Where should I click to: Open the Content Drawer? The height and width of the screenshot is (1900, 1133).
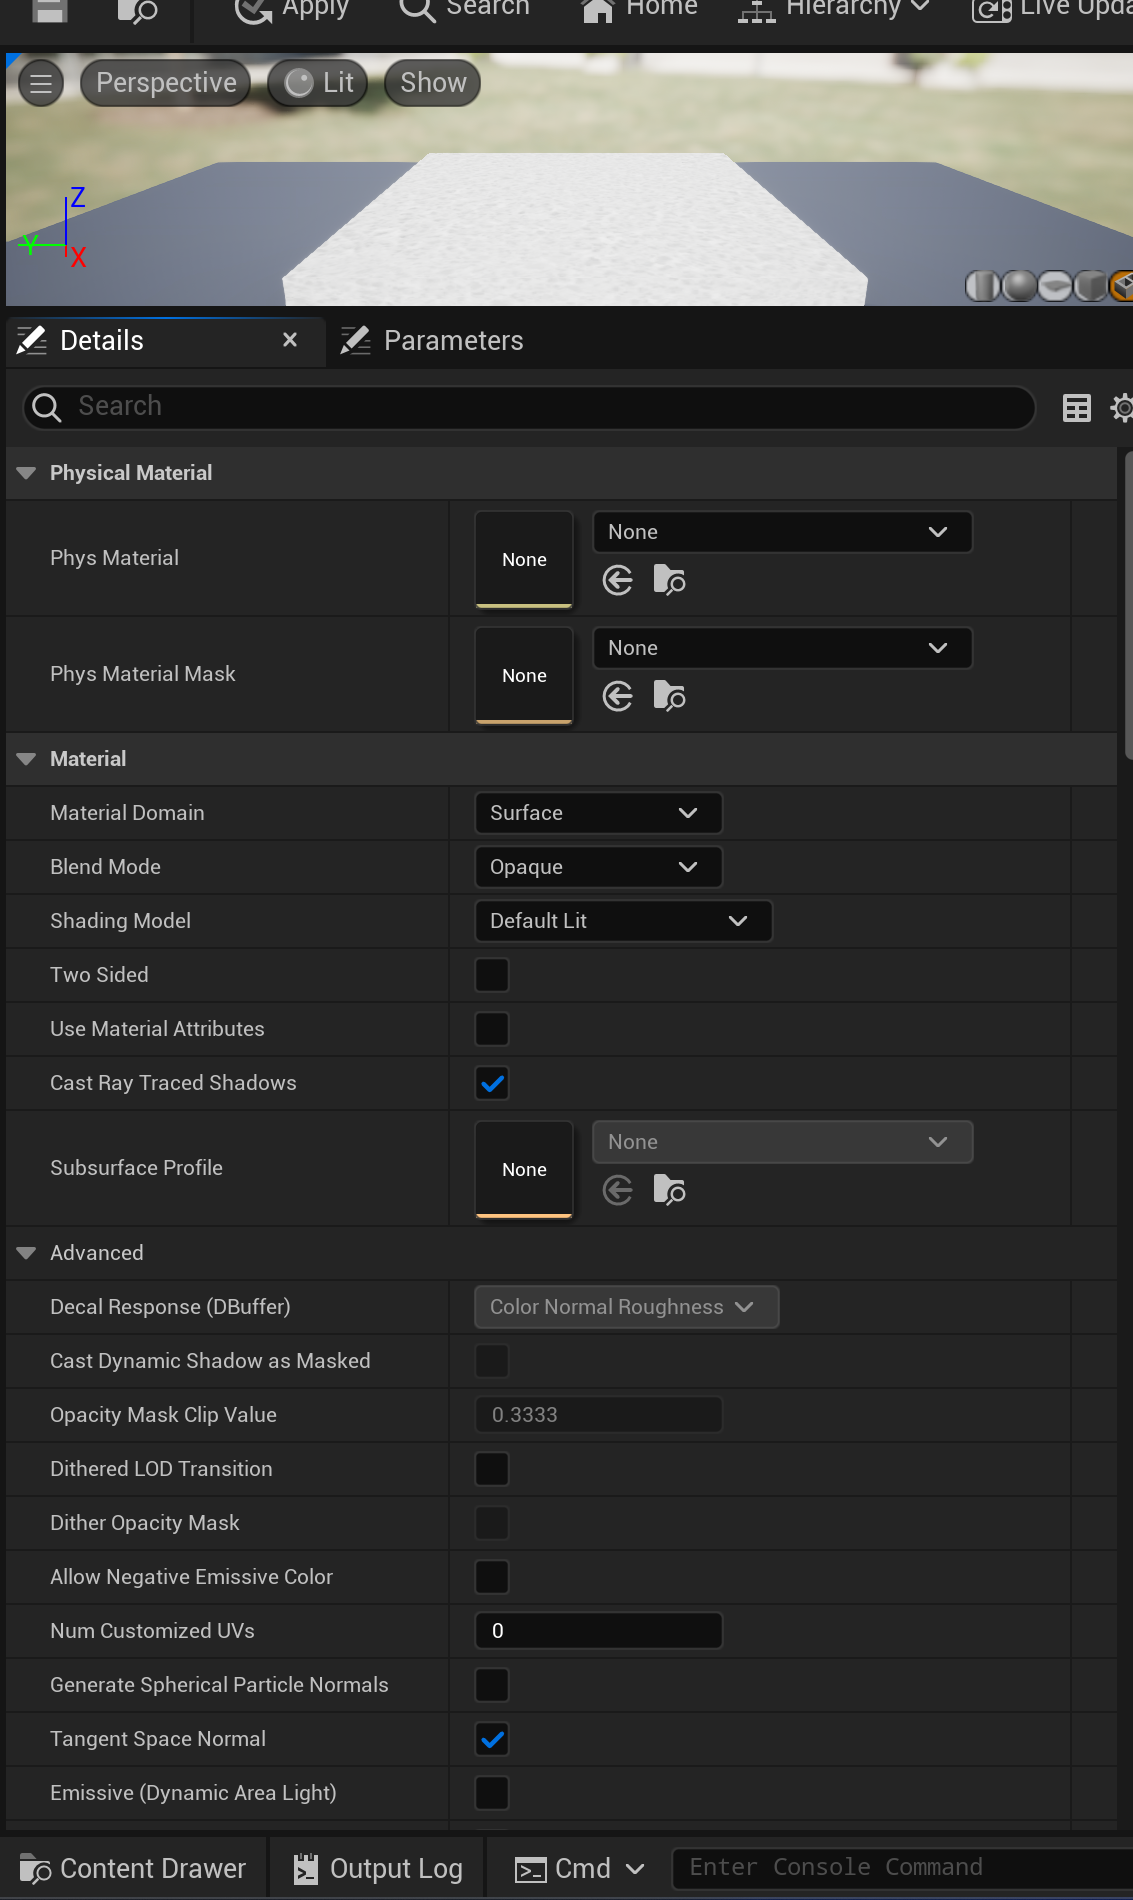point(134,1868)
